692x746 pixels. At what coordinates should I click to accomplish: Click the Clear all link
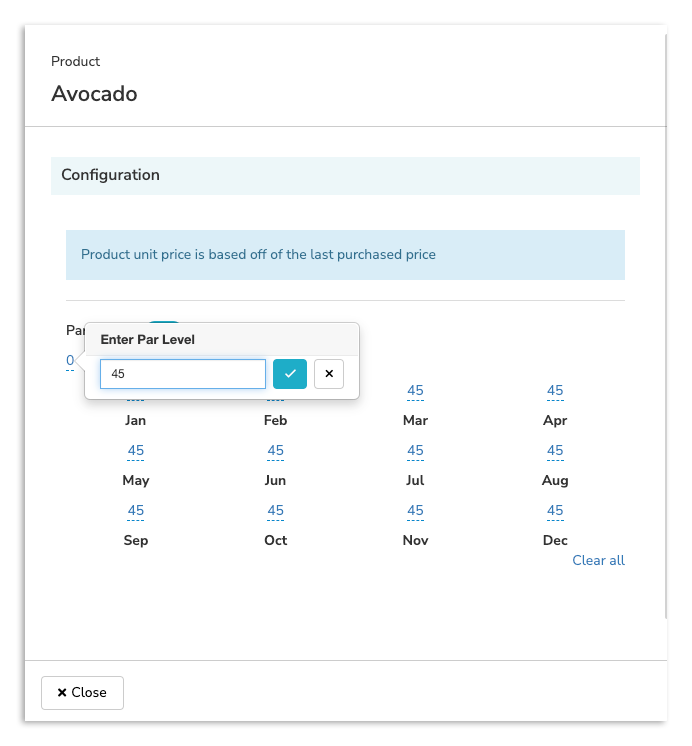point(598,560)
